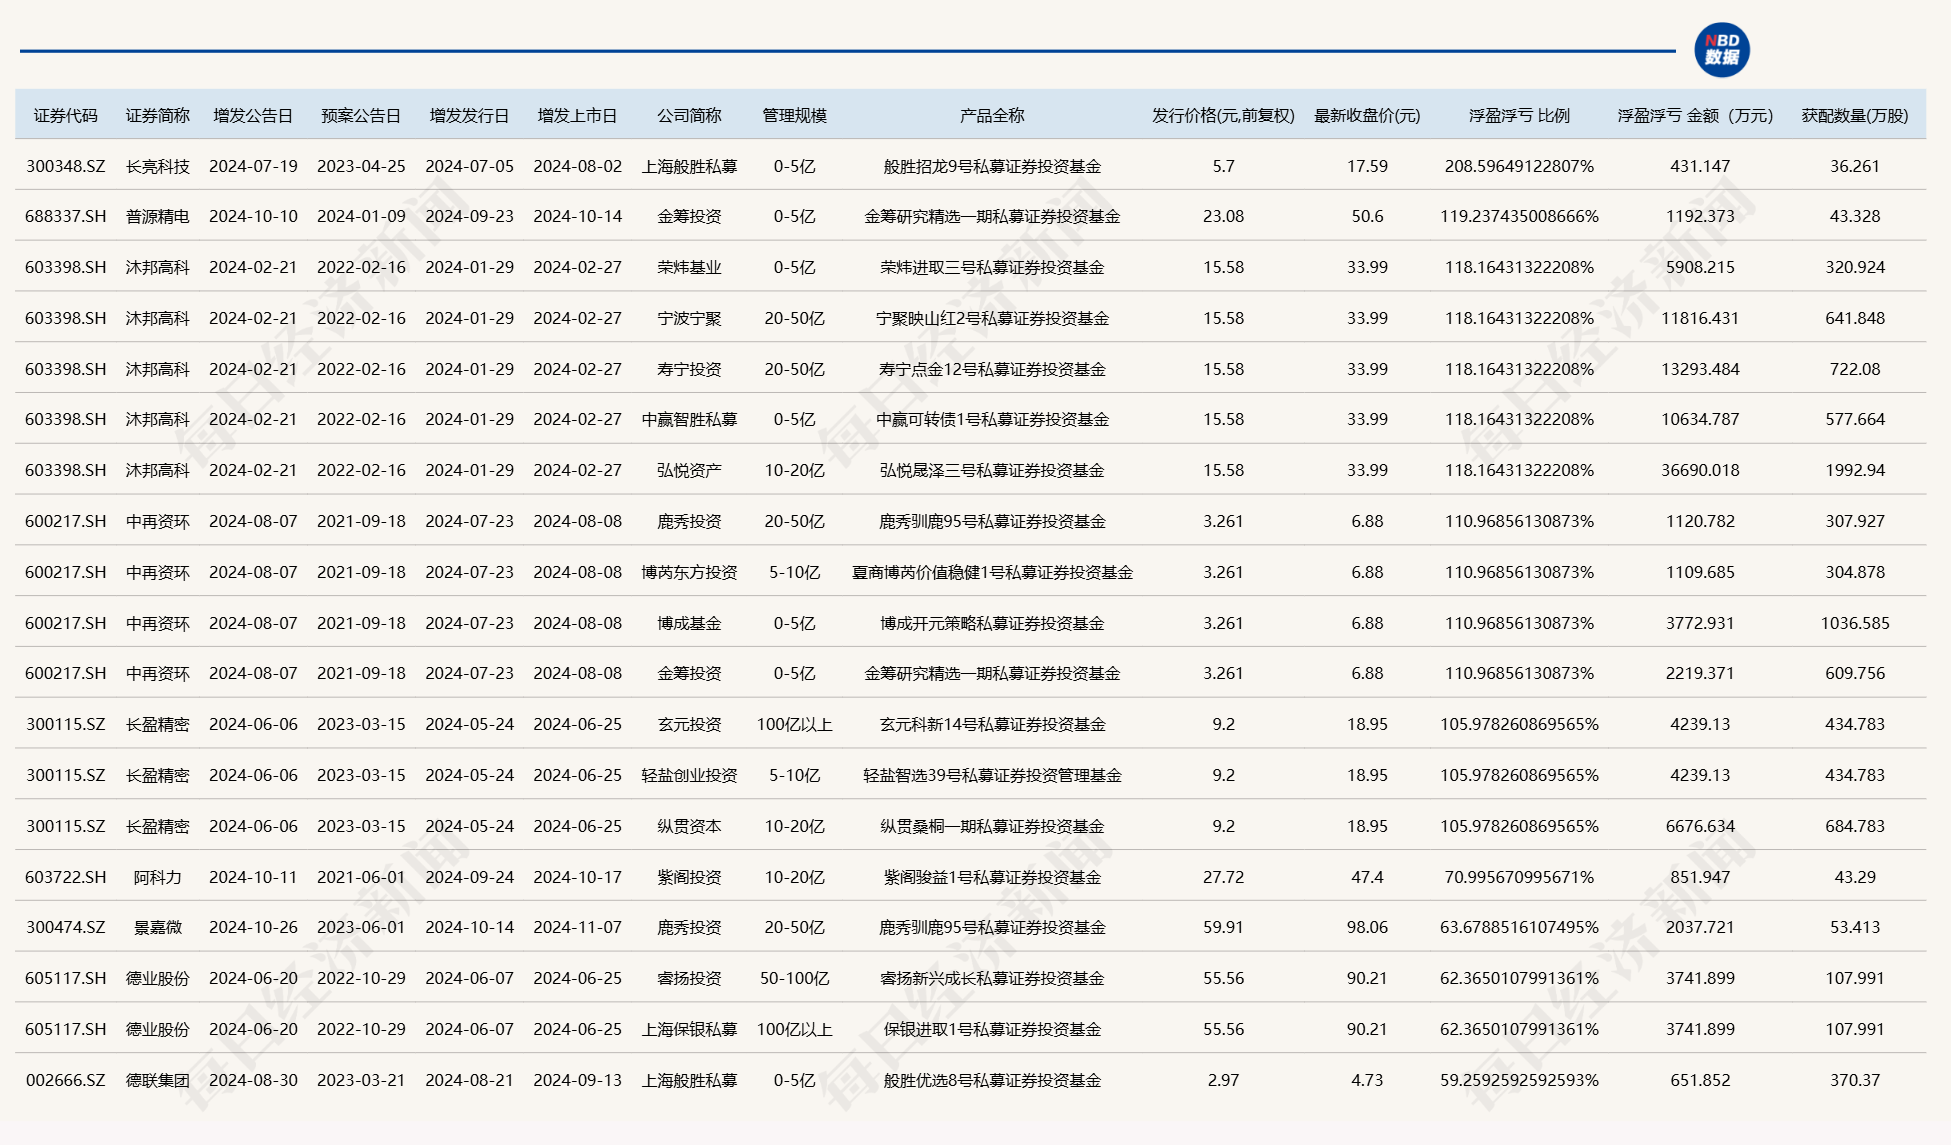Select 博芮东方投资 company cell
The image size is (1951, 1145).
click(x=689, y=572)
